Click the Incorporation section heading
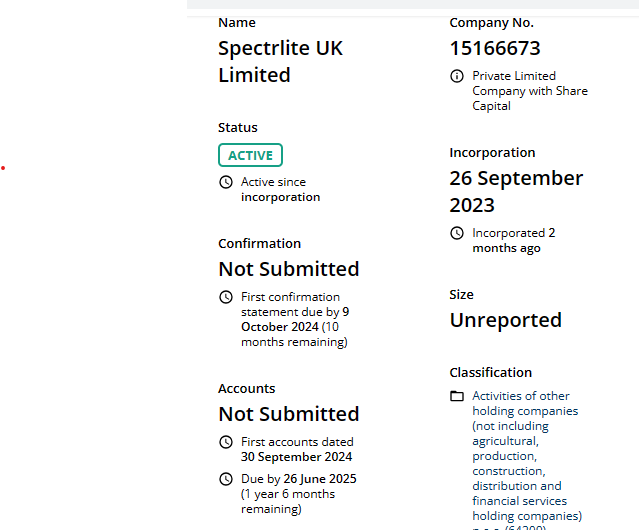Viewport: 639px width, 530px height. [x=493, y=153]
